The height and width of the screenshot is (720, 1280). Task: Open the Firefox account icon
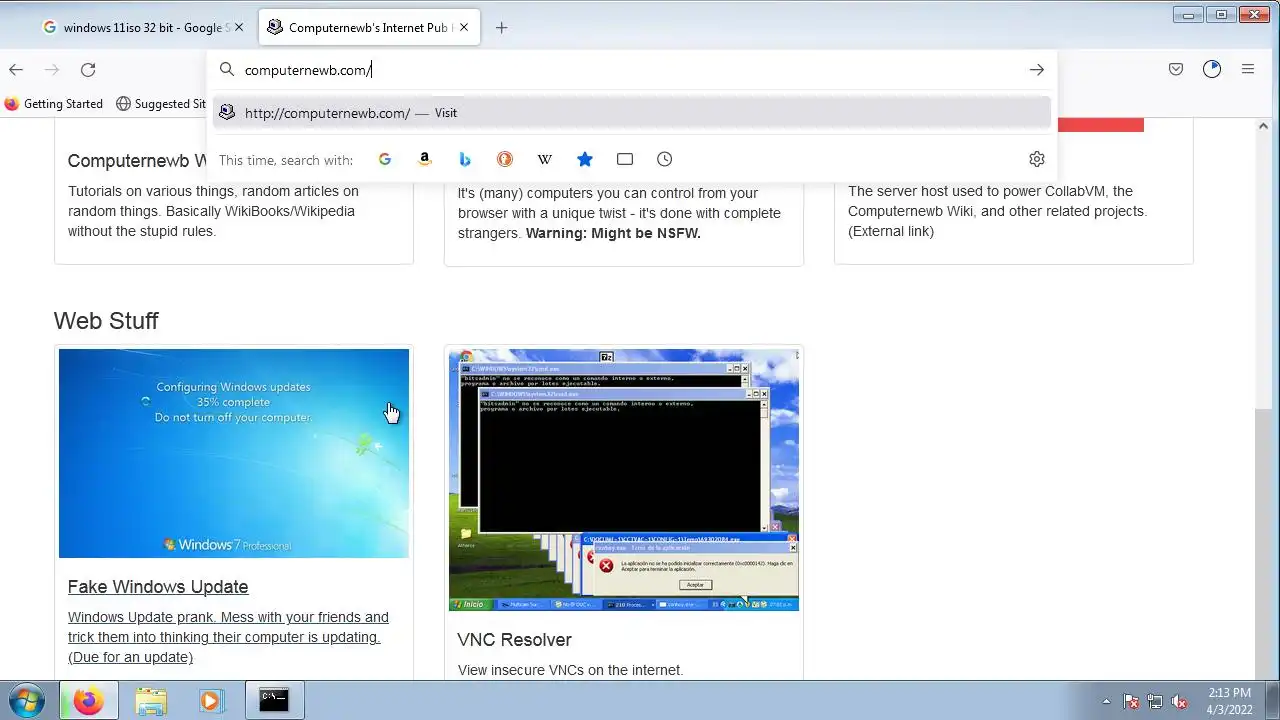[x=1212, y=69]
